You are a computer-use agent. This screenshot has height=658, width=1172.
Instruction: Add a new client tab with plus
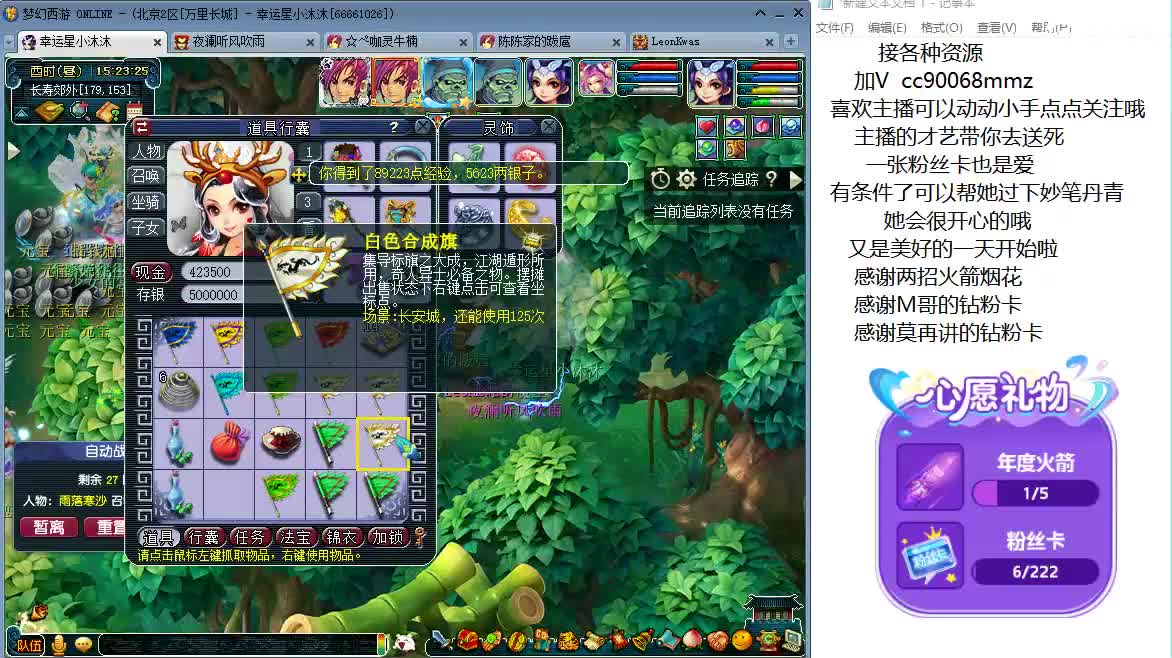coord(791,42)
